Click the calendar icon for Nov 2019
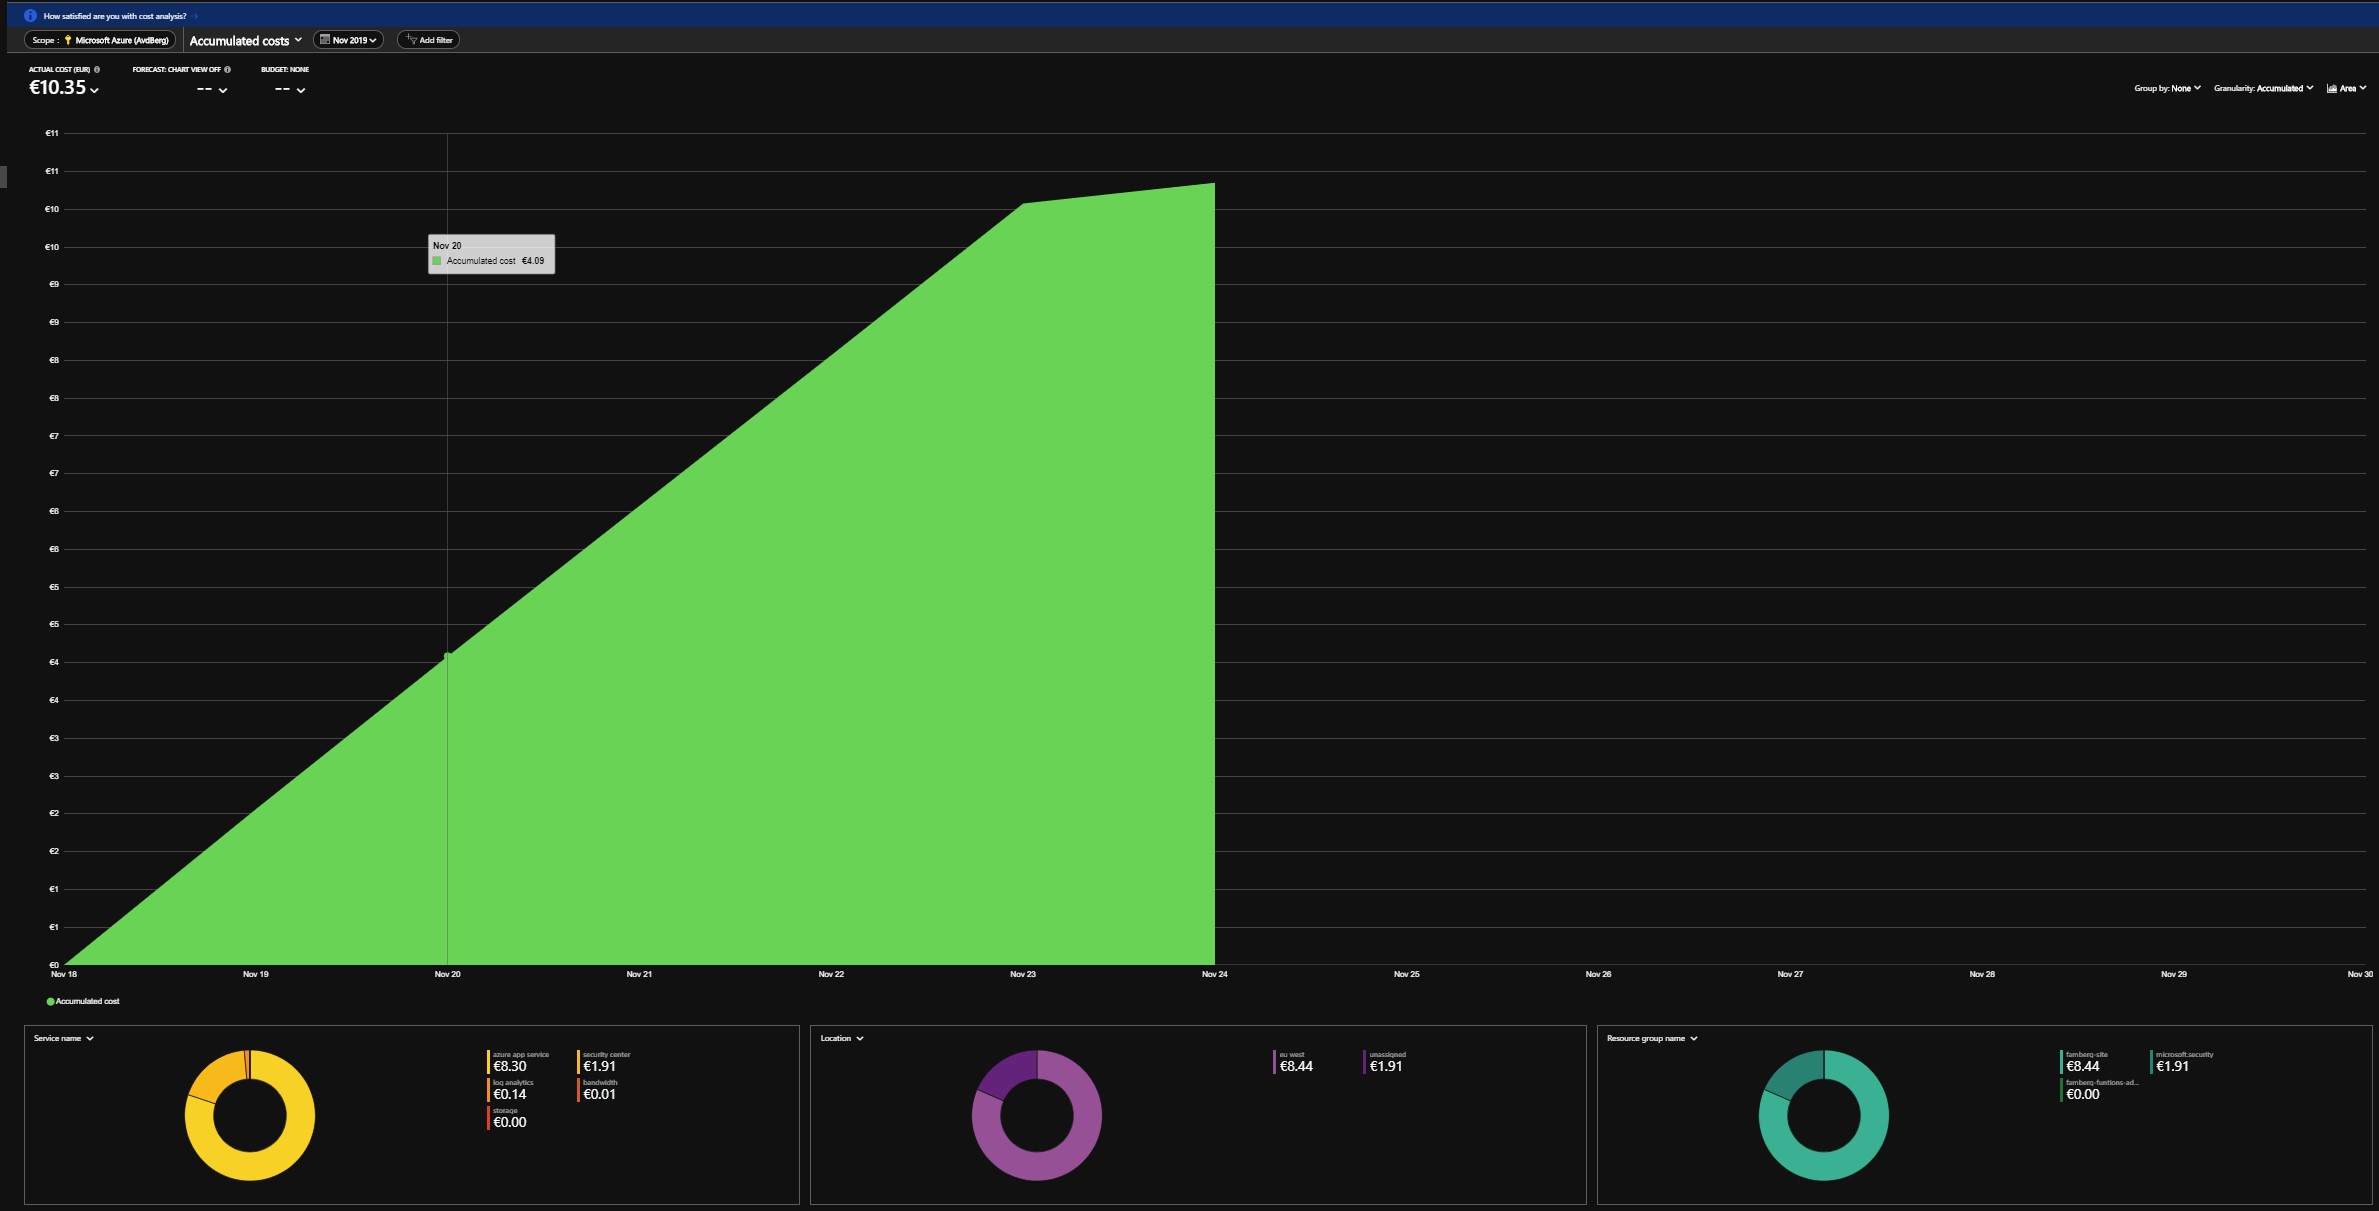Screen dimensions: 2379x1211 coord(325,40)
